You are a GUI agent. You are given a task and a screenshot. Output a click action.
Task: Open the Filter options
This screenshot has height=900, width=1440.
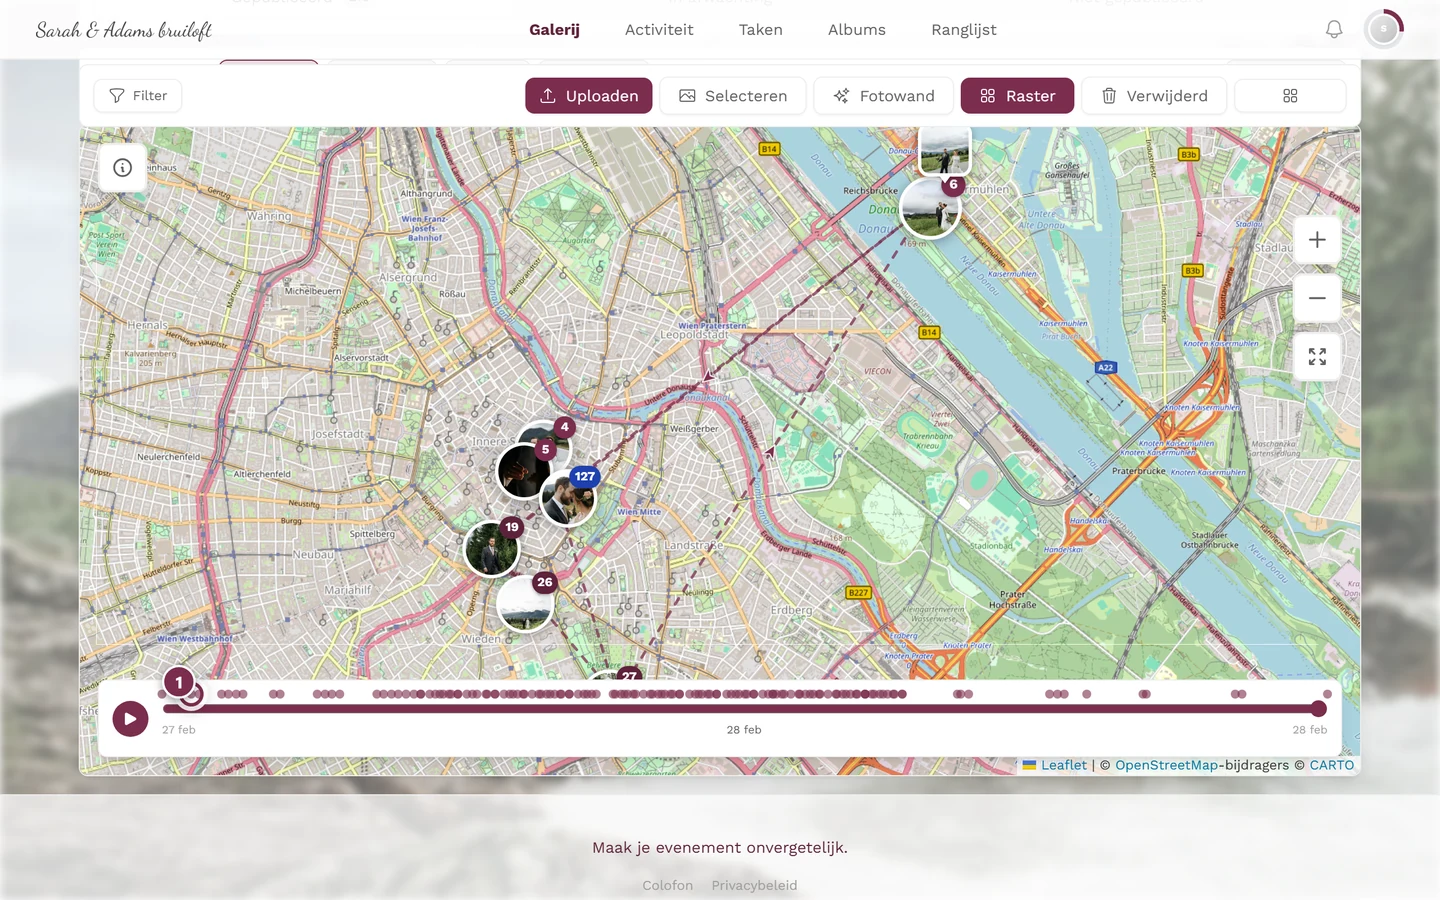[138, 96]
